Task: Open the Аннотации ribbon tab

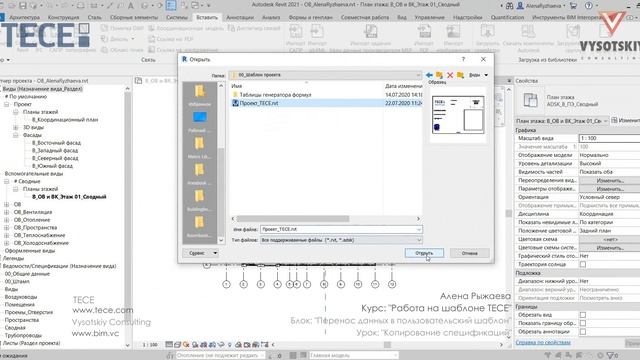Action: pyautogui.click(x=240, y=18)
